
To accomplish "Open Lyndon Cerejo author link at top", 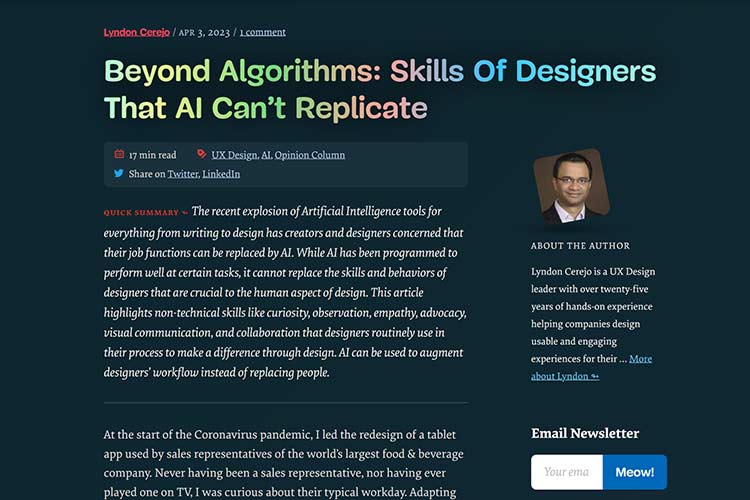I will (x=137, y=32).
